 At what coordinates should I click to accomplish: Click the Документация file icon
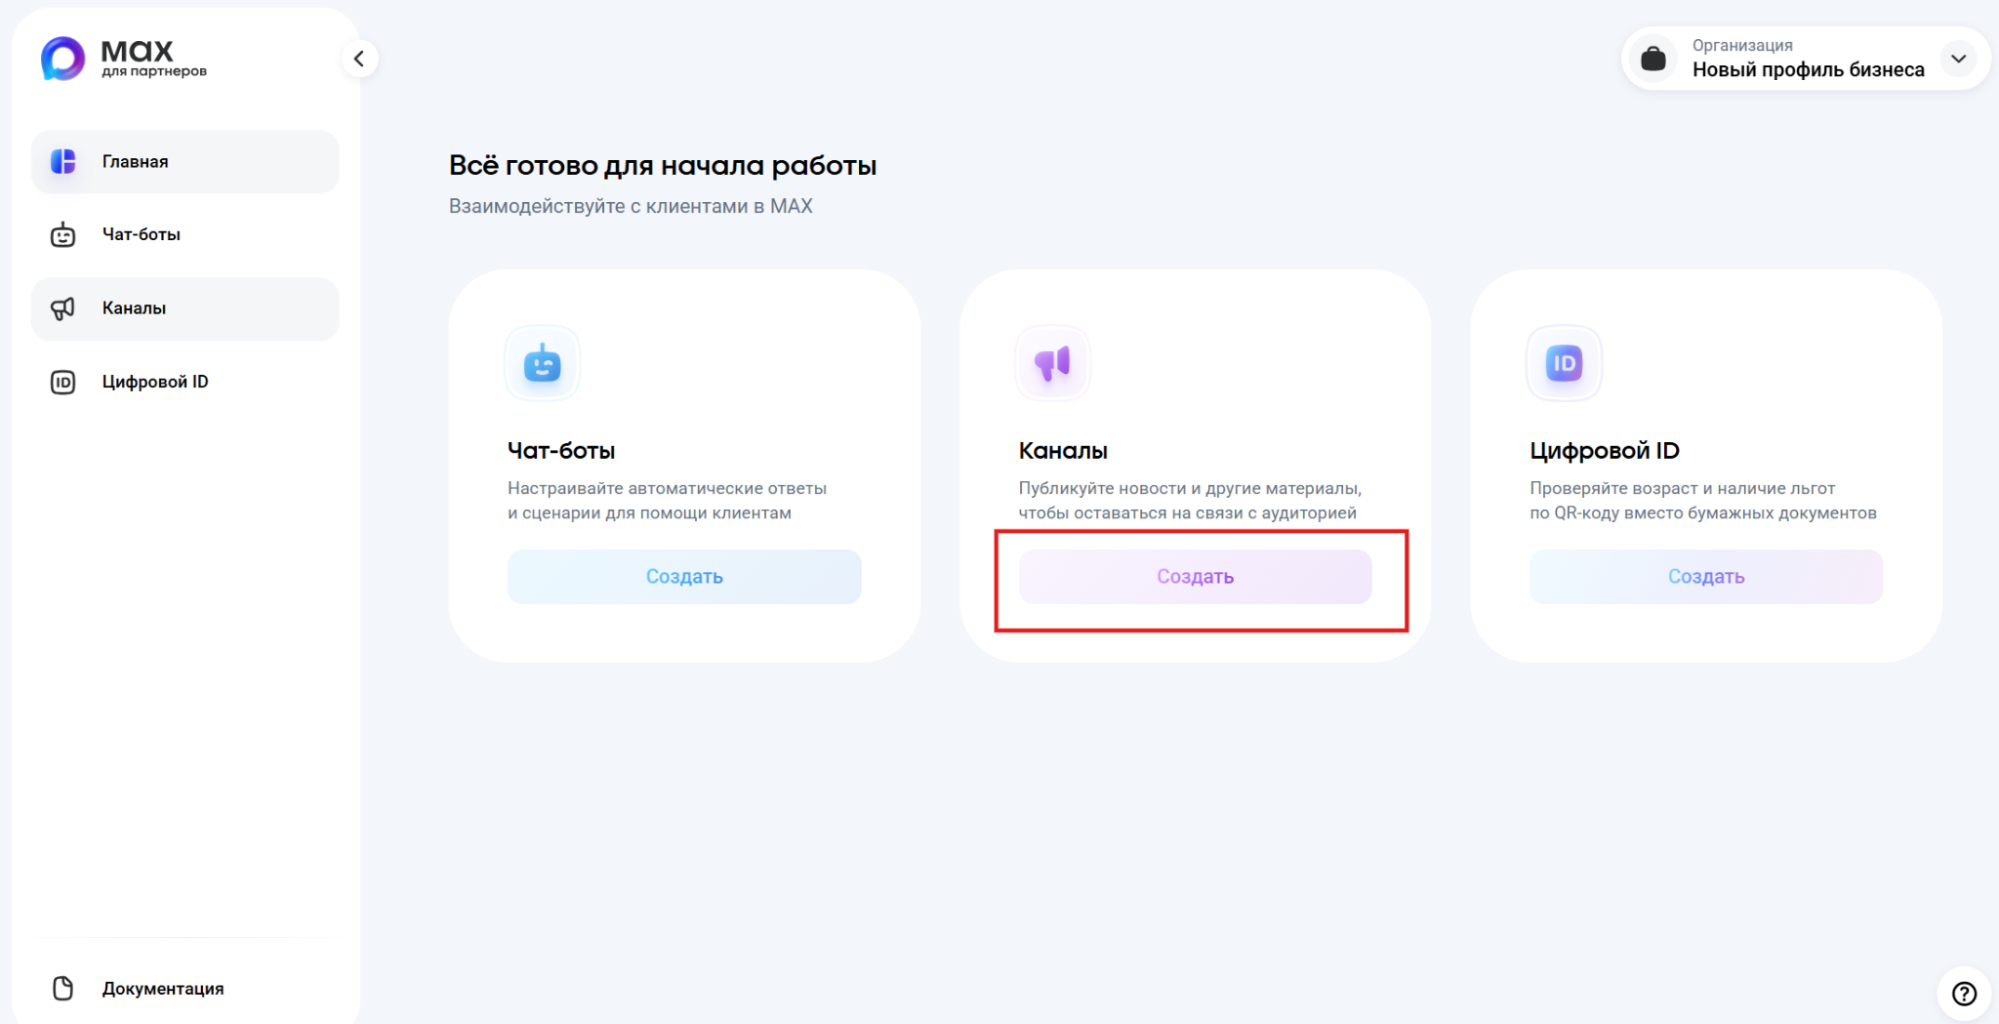click(x=63, y=988)
